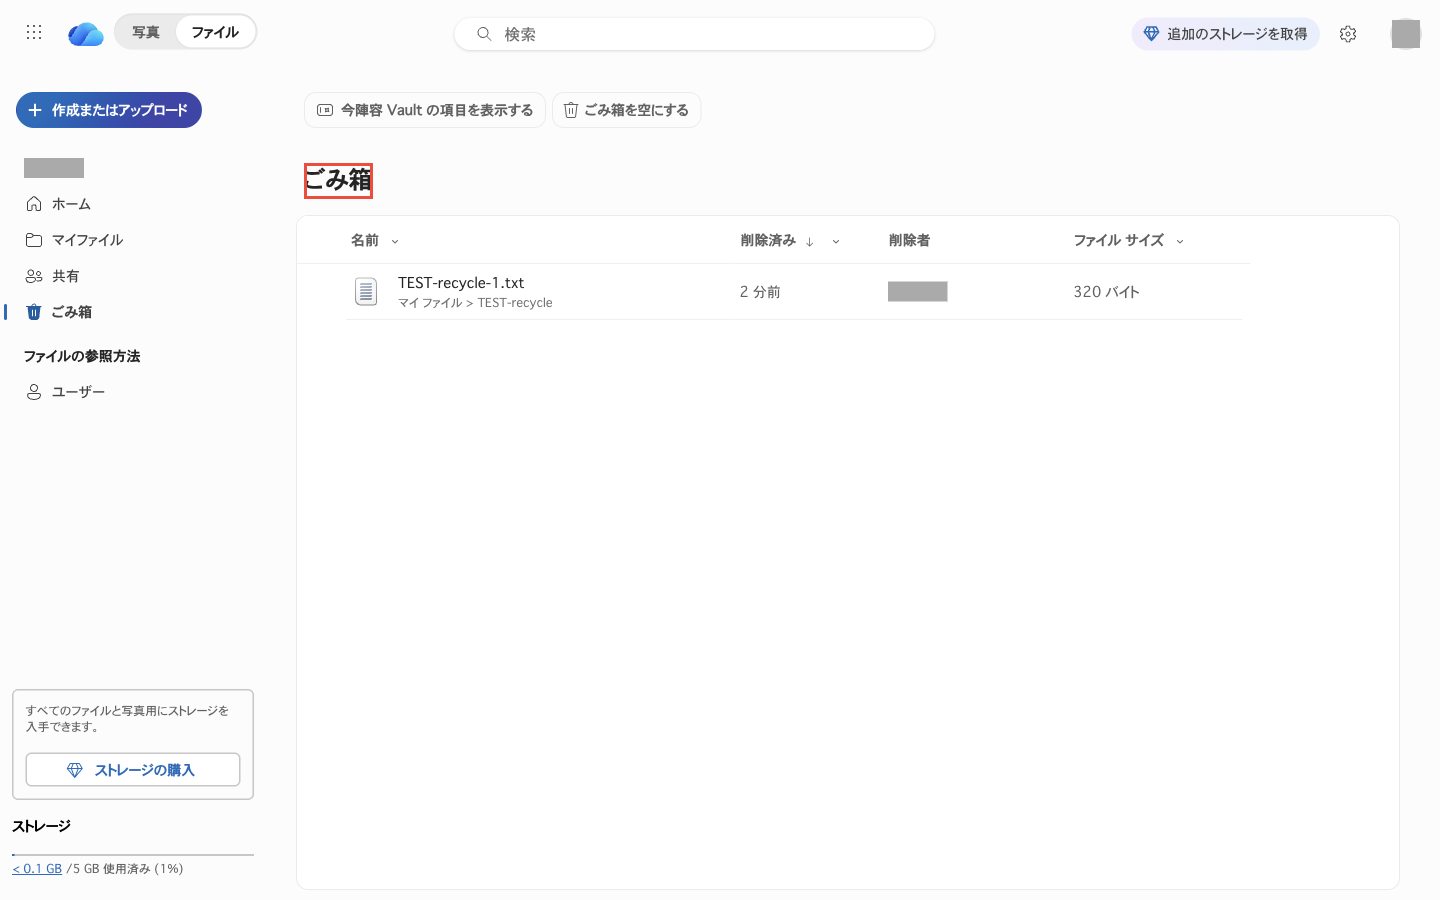
Task: Click the OneDrive cloud logo
Action: [86, 34]
